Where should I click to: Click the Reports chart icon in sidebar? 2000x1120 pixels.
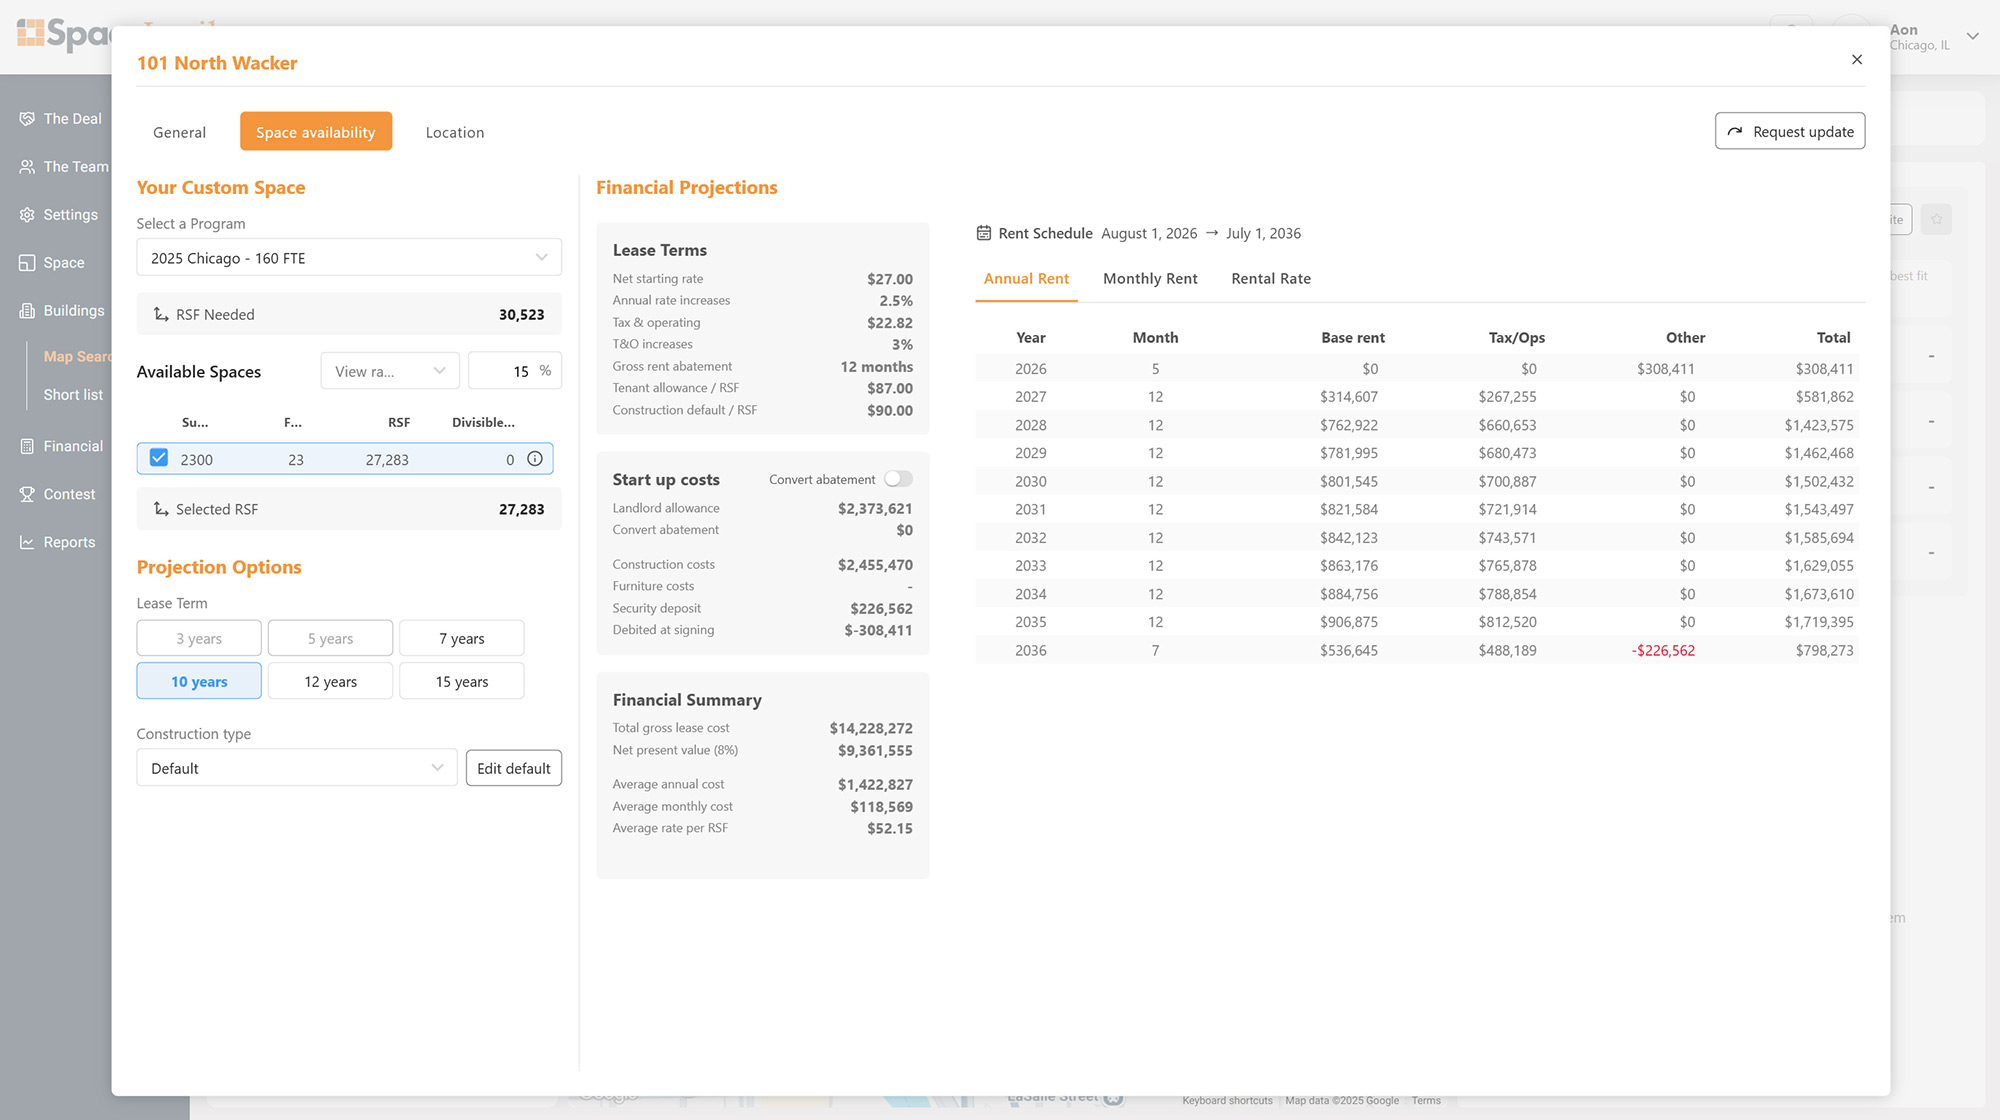27,542
